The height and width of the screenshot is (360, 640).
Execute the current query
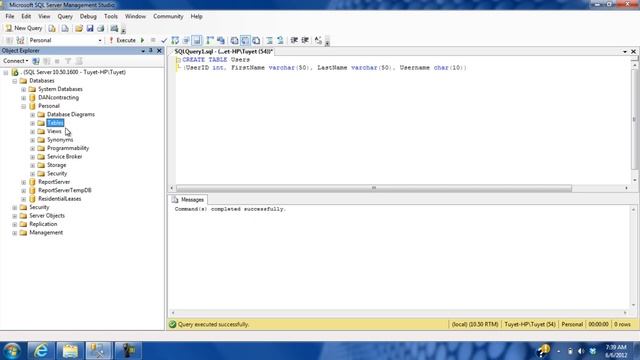pyautogui.click(x=122, y=40)
